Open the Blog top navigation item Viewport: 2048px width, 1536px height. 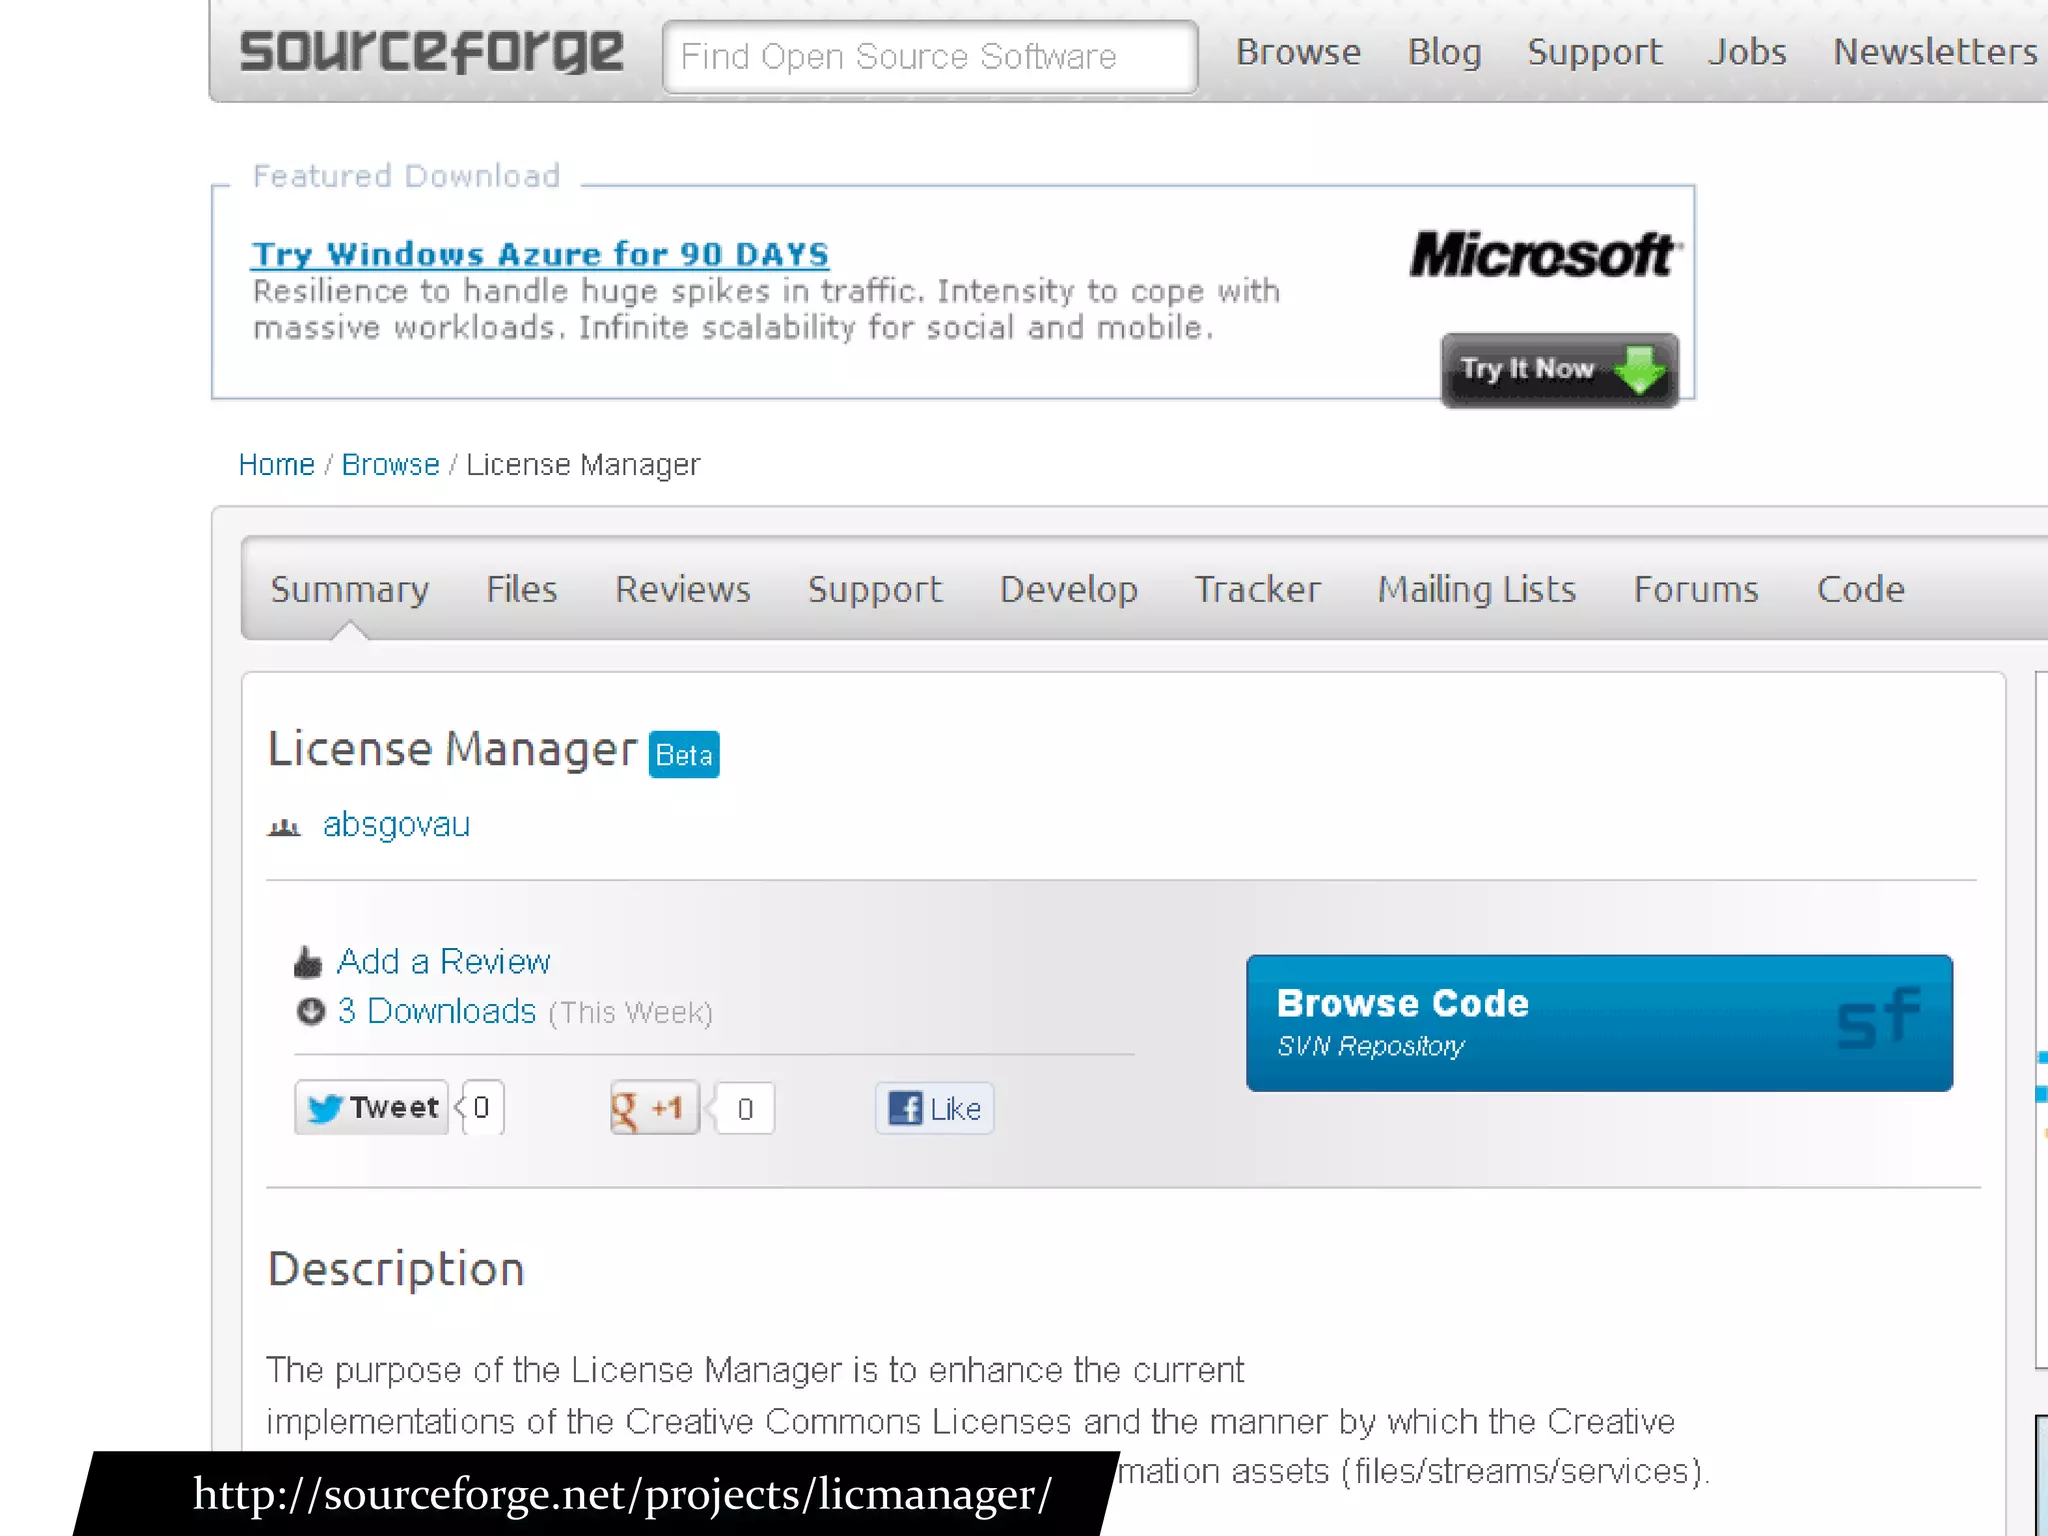tap(1444, 52)
